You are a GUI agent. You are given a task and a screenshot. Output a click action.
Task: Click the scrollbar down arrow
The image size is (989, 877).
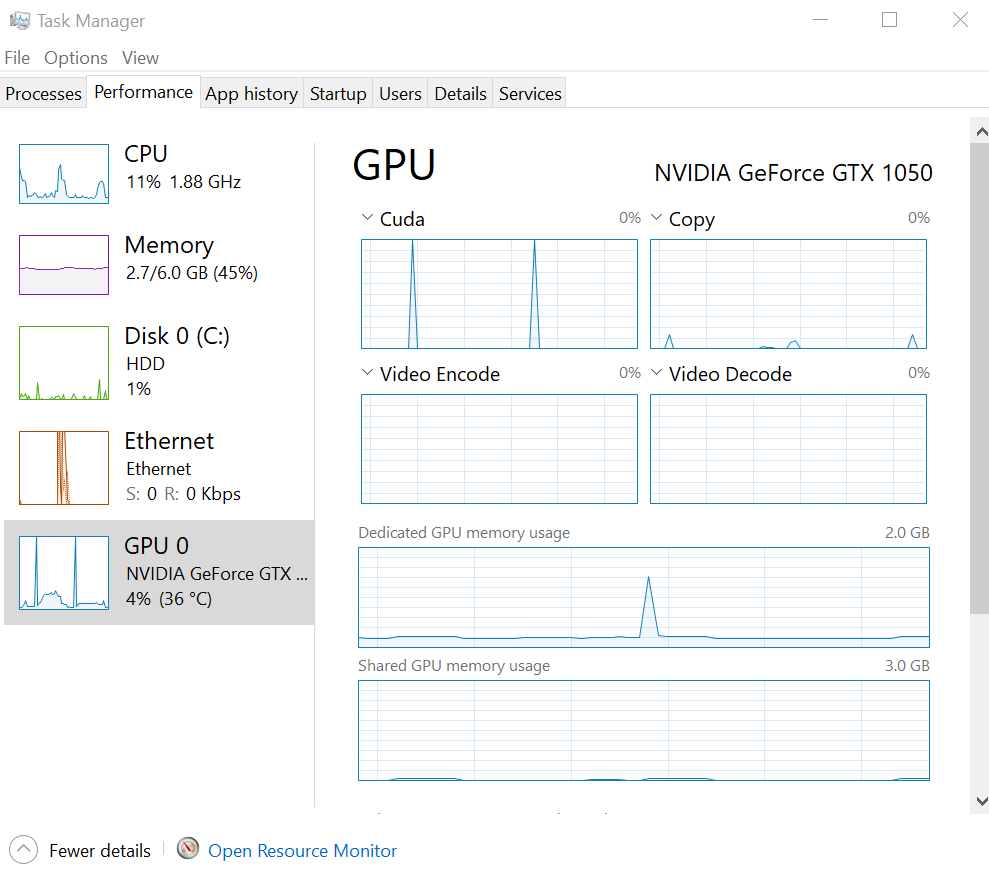coord(981,801)
